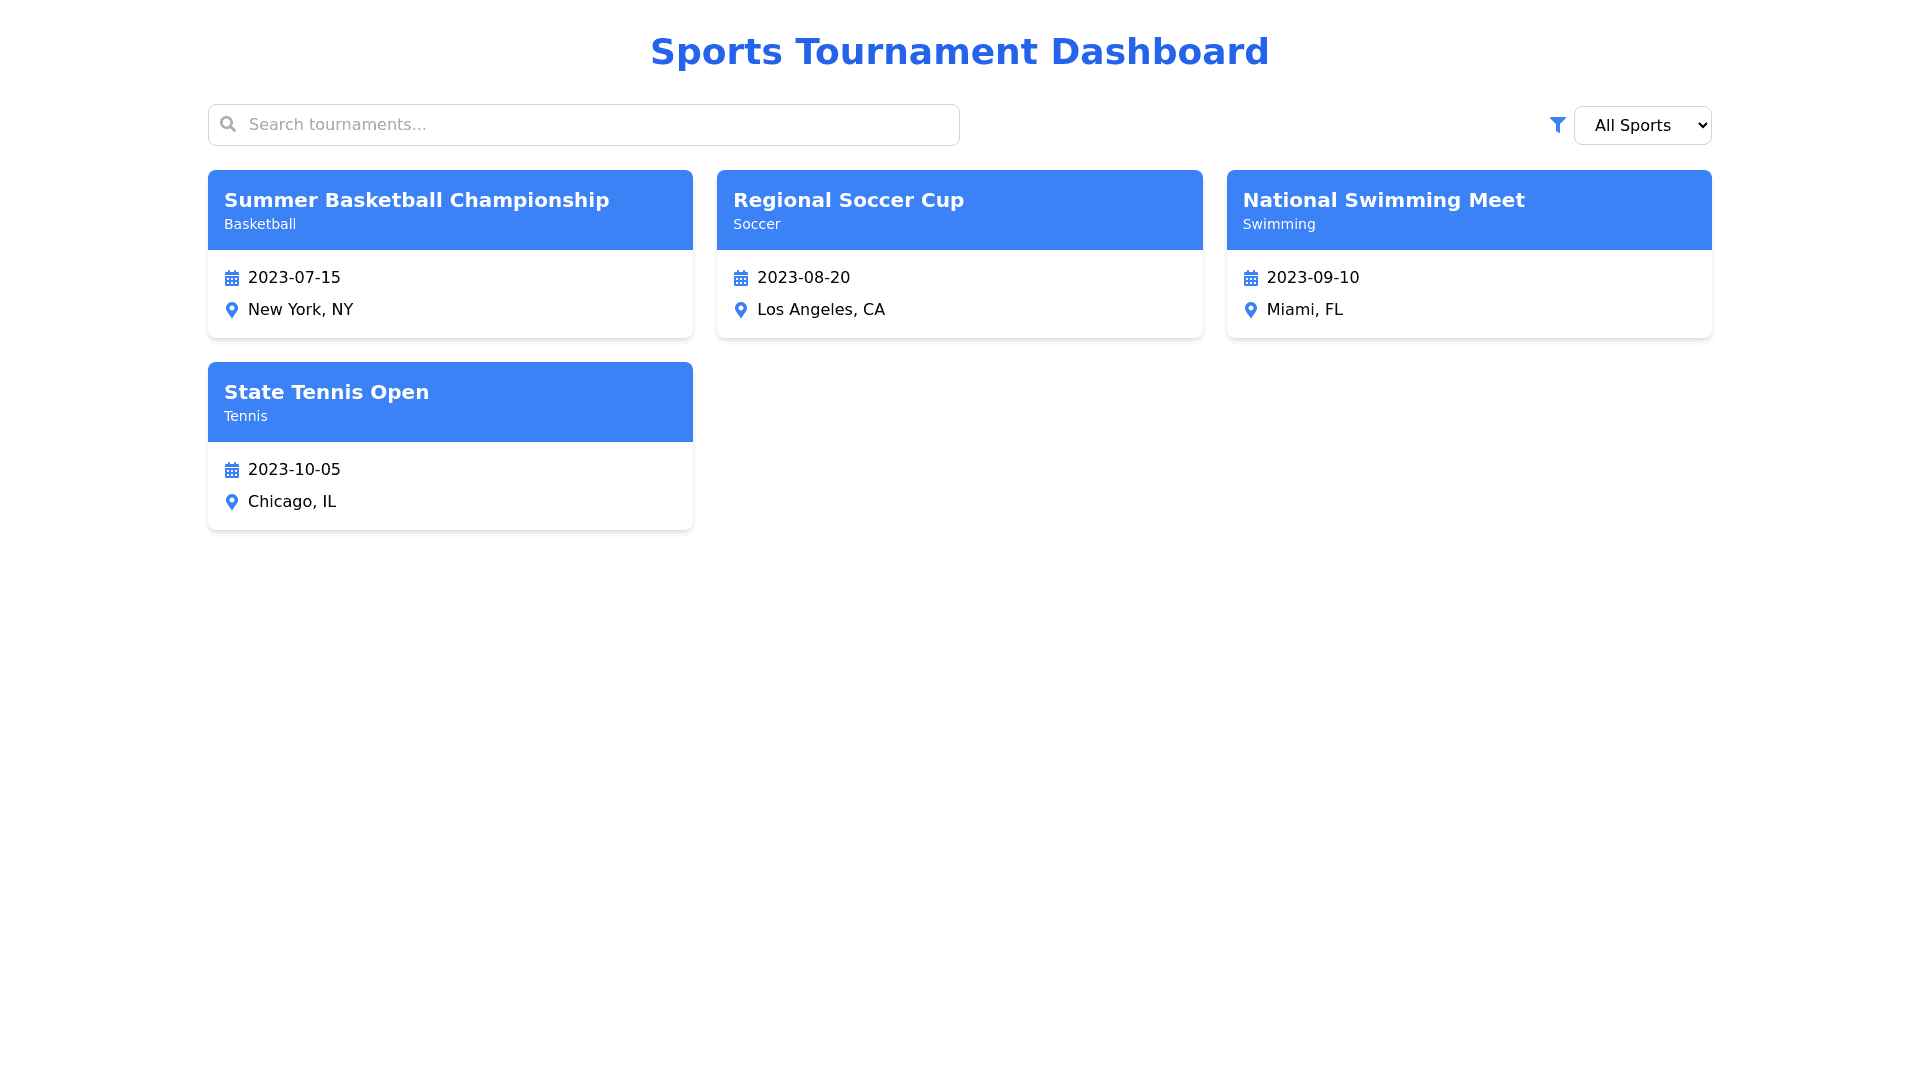Click the blue filter funnel icon
The image size is (1920, 1080).
(1557, 125)
